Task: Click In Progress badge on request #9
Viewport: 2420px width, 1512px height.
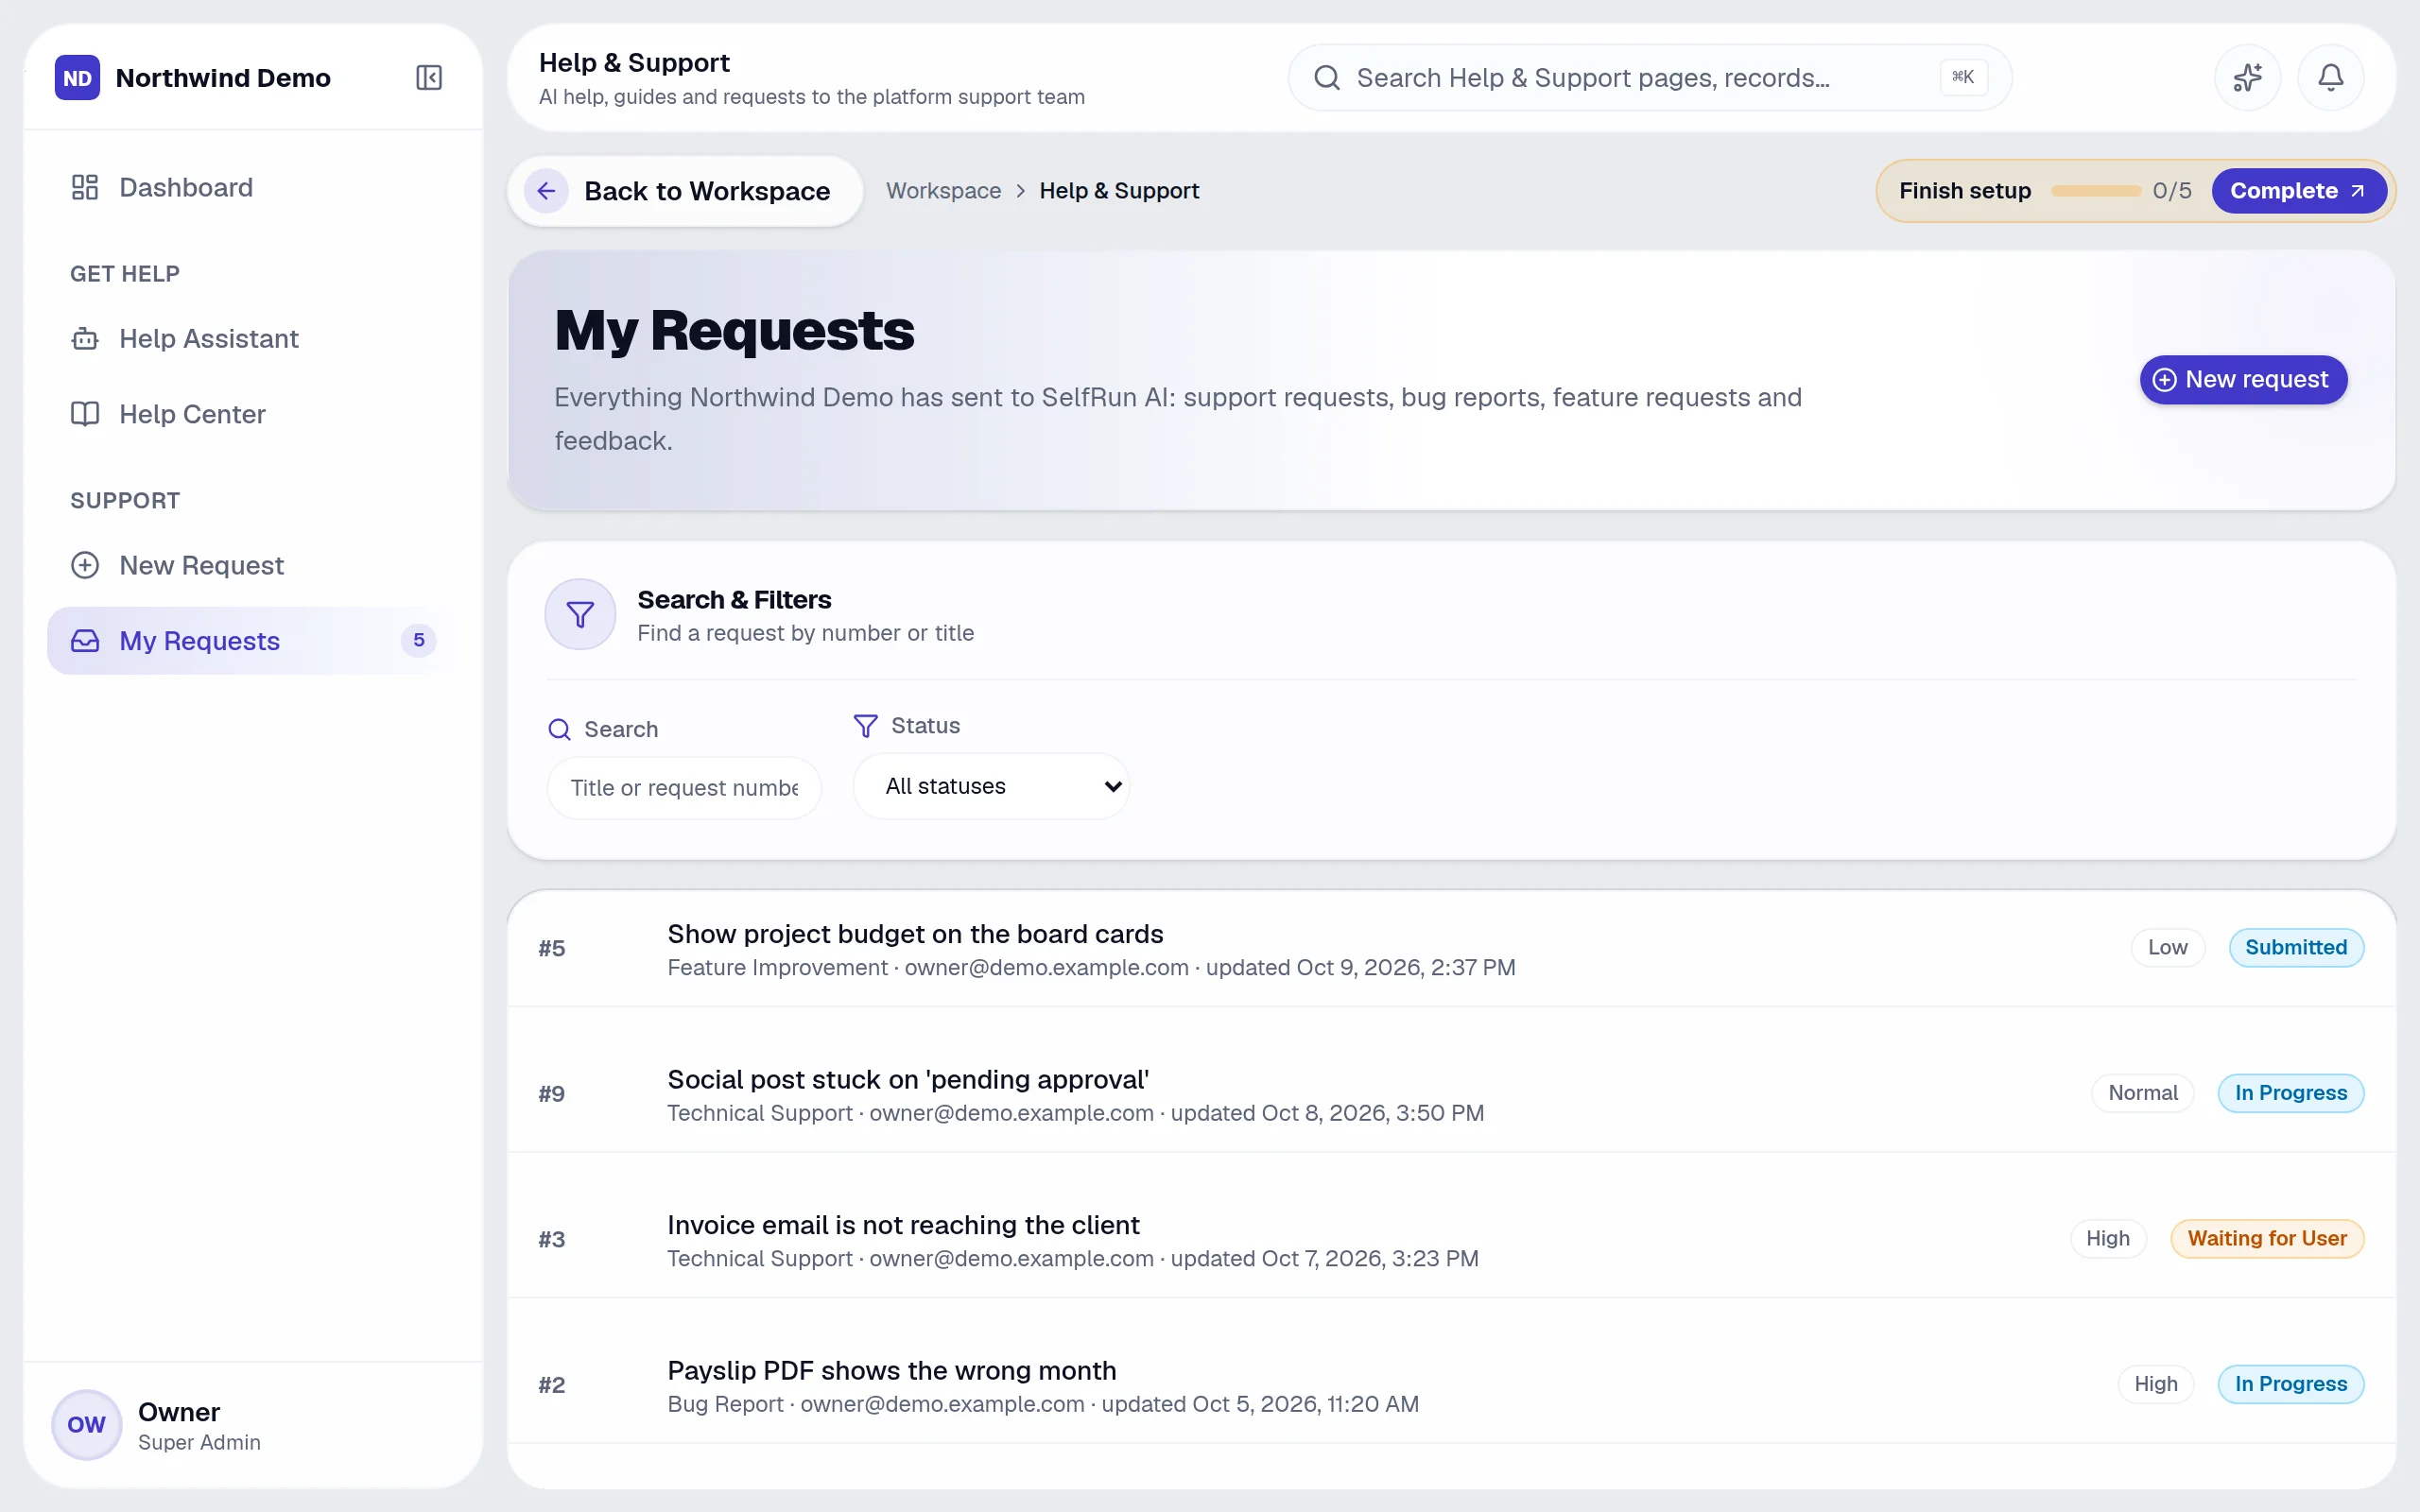Action: tap(2291, 1093)
